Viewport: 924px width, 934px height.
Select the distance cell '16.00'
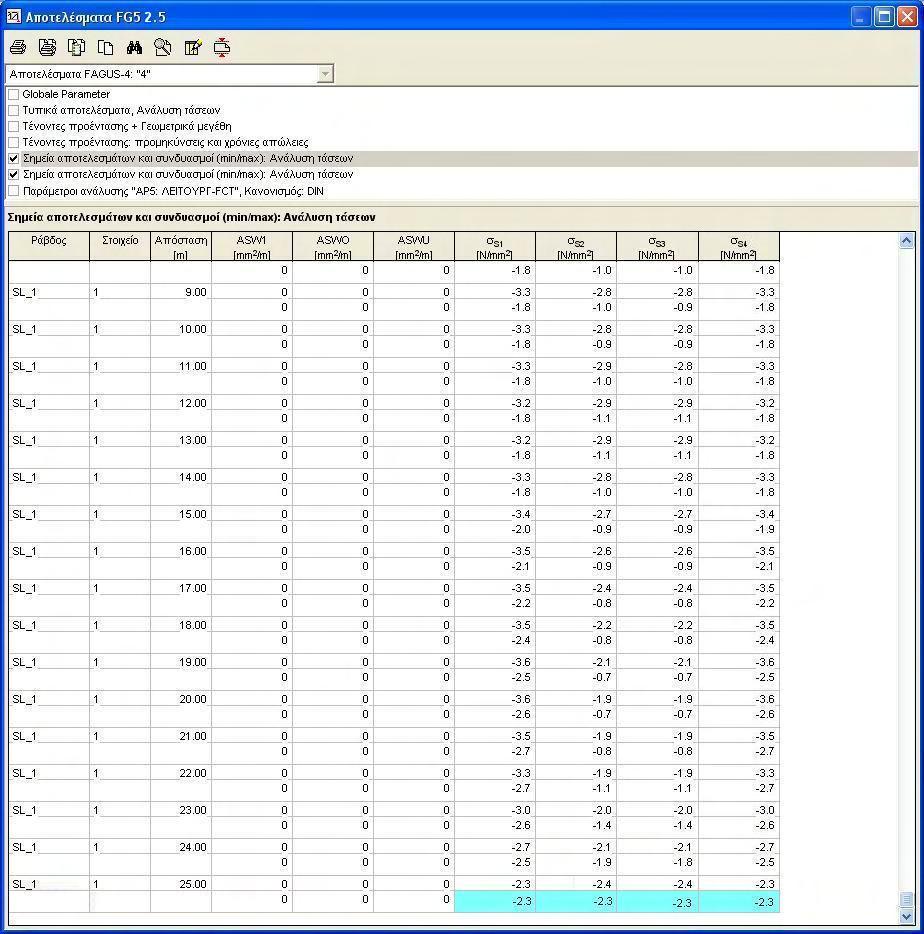coord(181,551)
